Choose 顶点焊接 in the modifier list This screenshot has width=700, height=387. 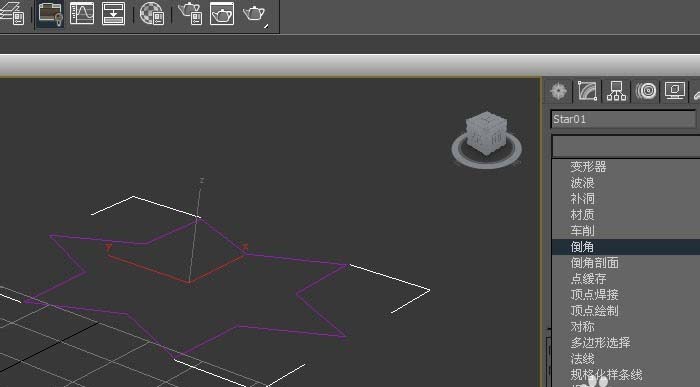pos(594,295)
